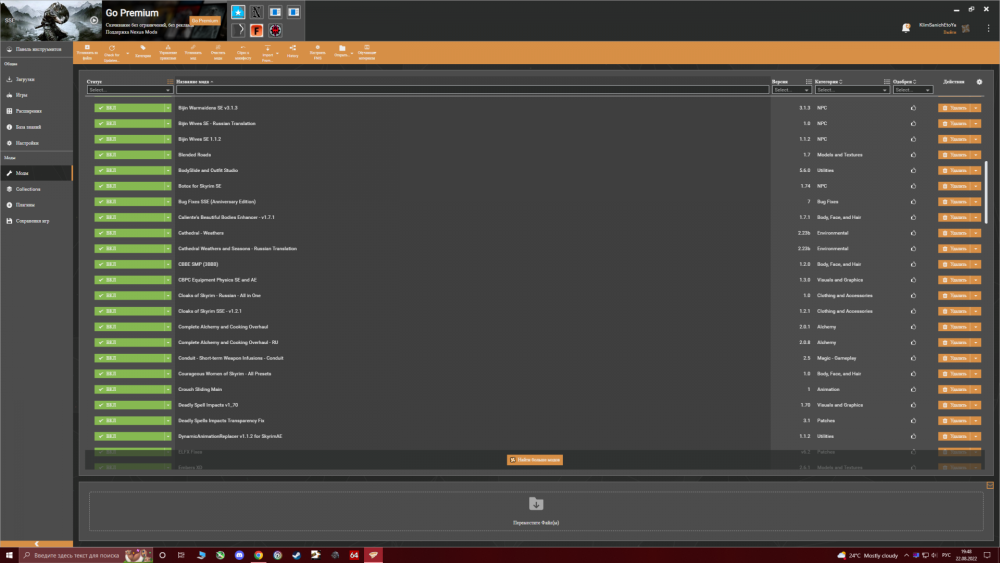Open History toolbar item
The image size is (1000, 563).
293,52
